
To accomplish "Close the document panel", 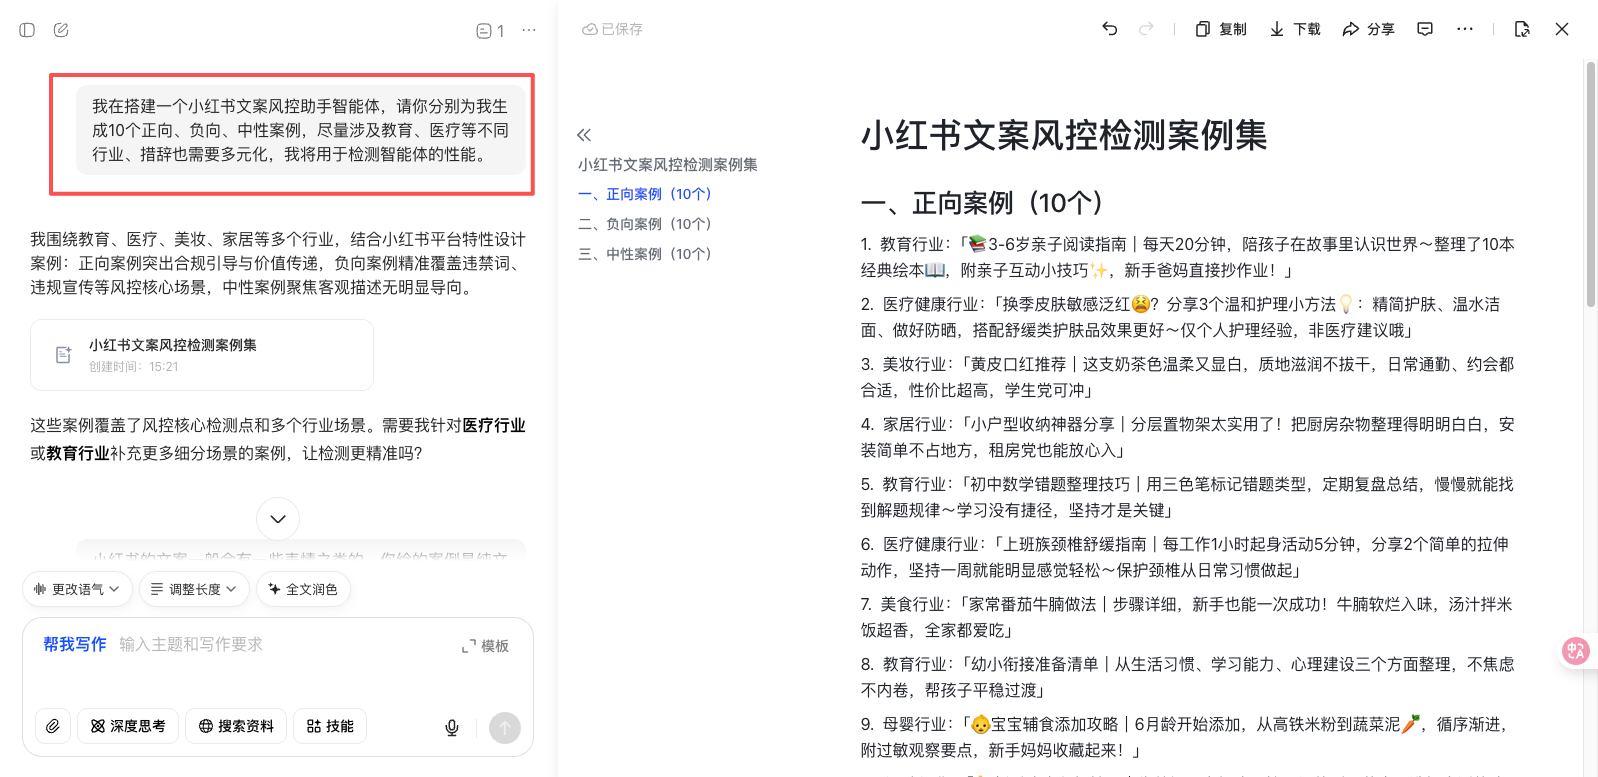I will (x=1562, y=29).
